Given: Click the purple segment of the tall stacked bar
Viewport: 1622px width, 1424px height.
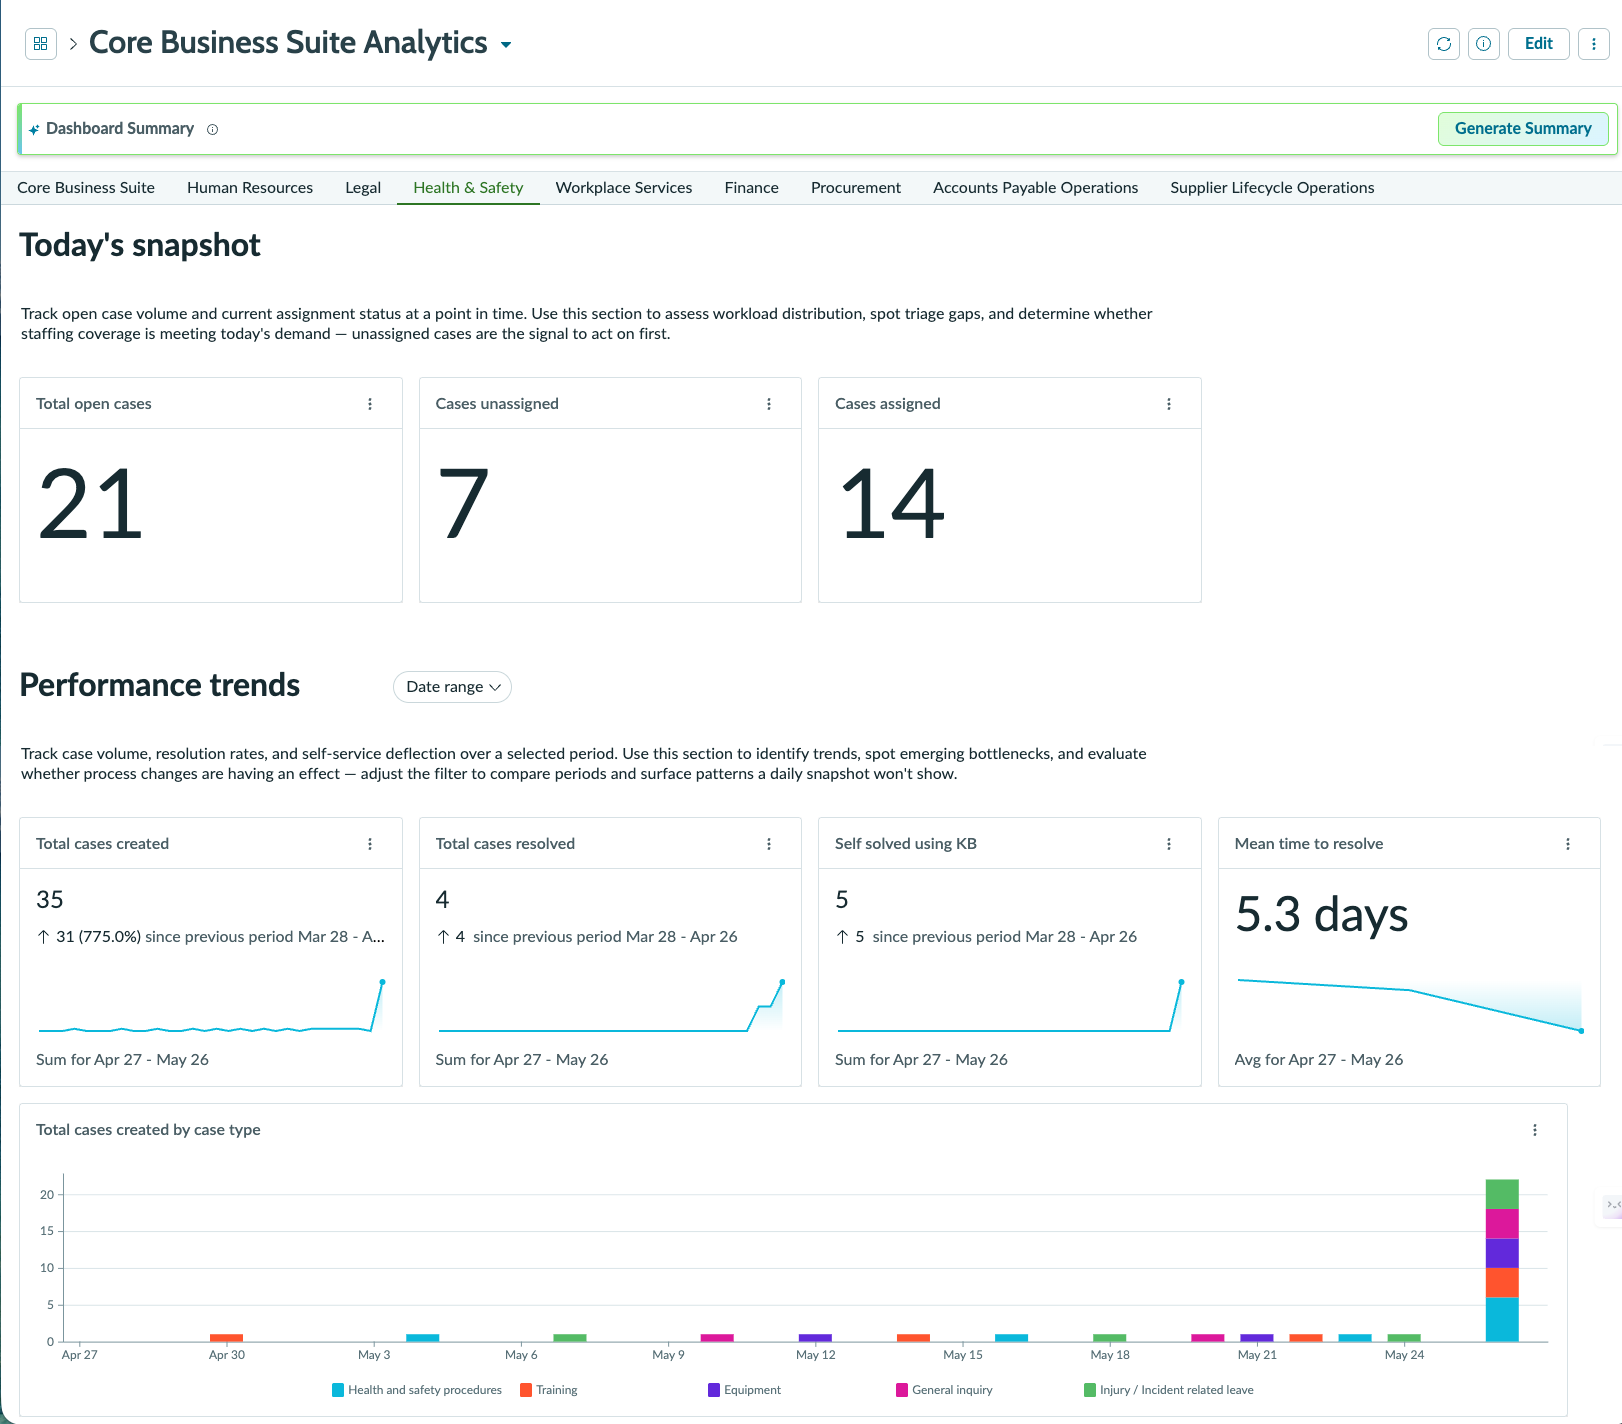Looking at the screenshot, I should (1502, 1254).
